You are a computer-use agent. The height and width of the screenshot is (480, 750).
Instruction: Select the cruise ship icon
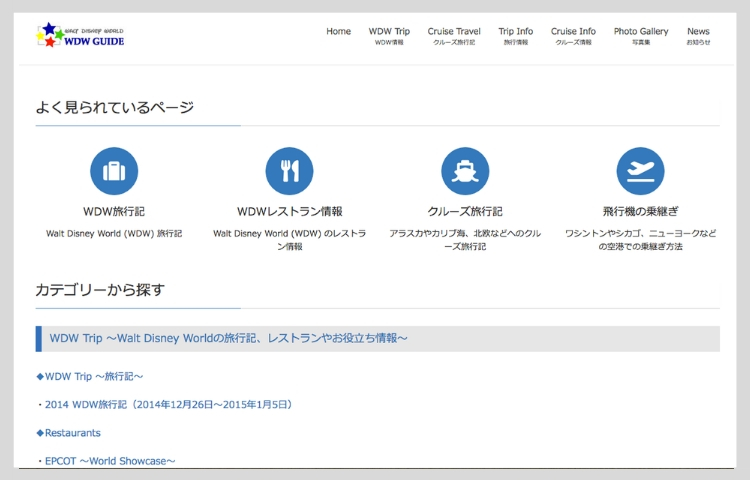click(x=465, y=171)
